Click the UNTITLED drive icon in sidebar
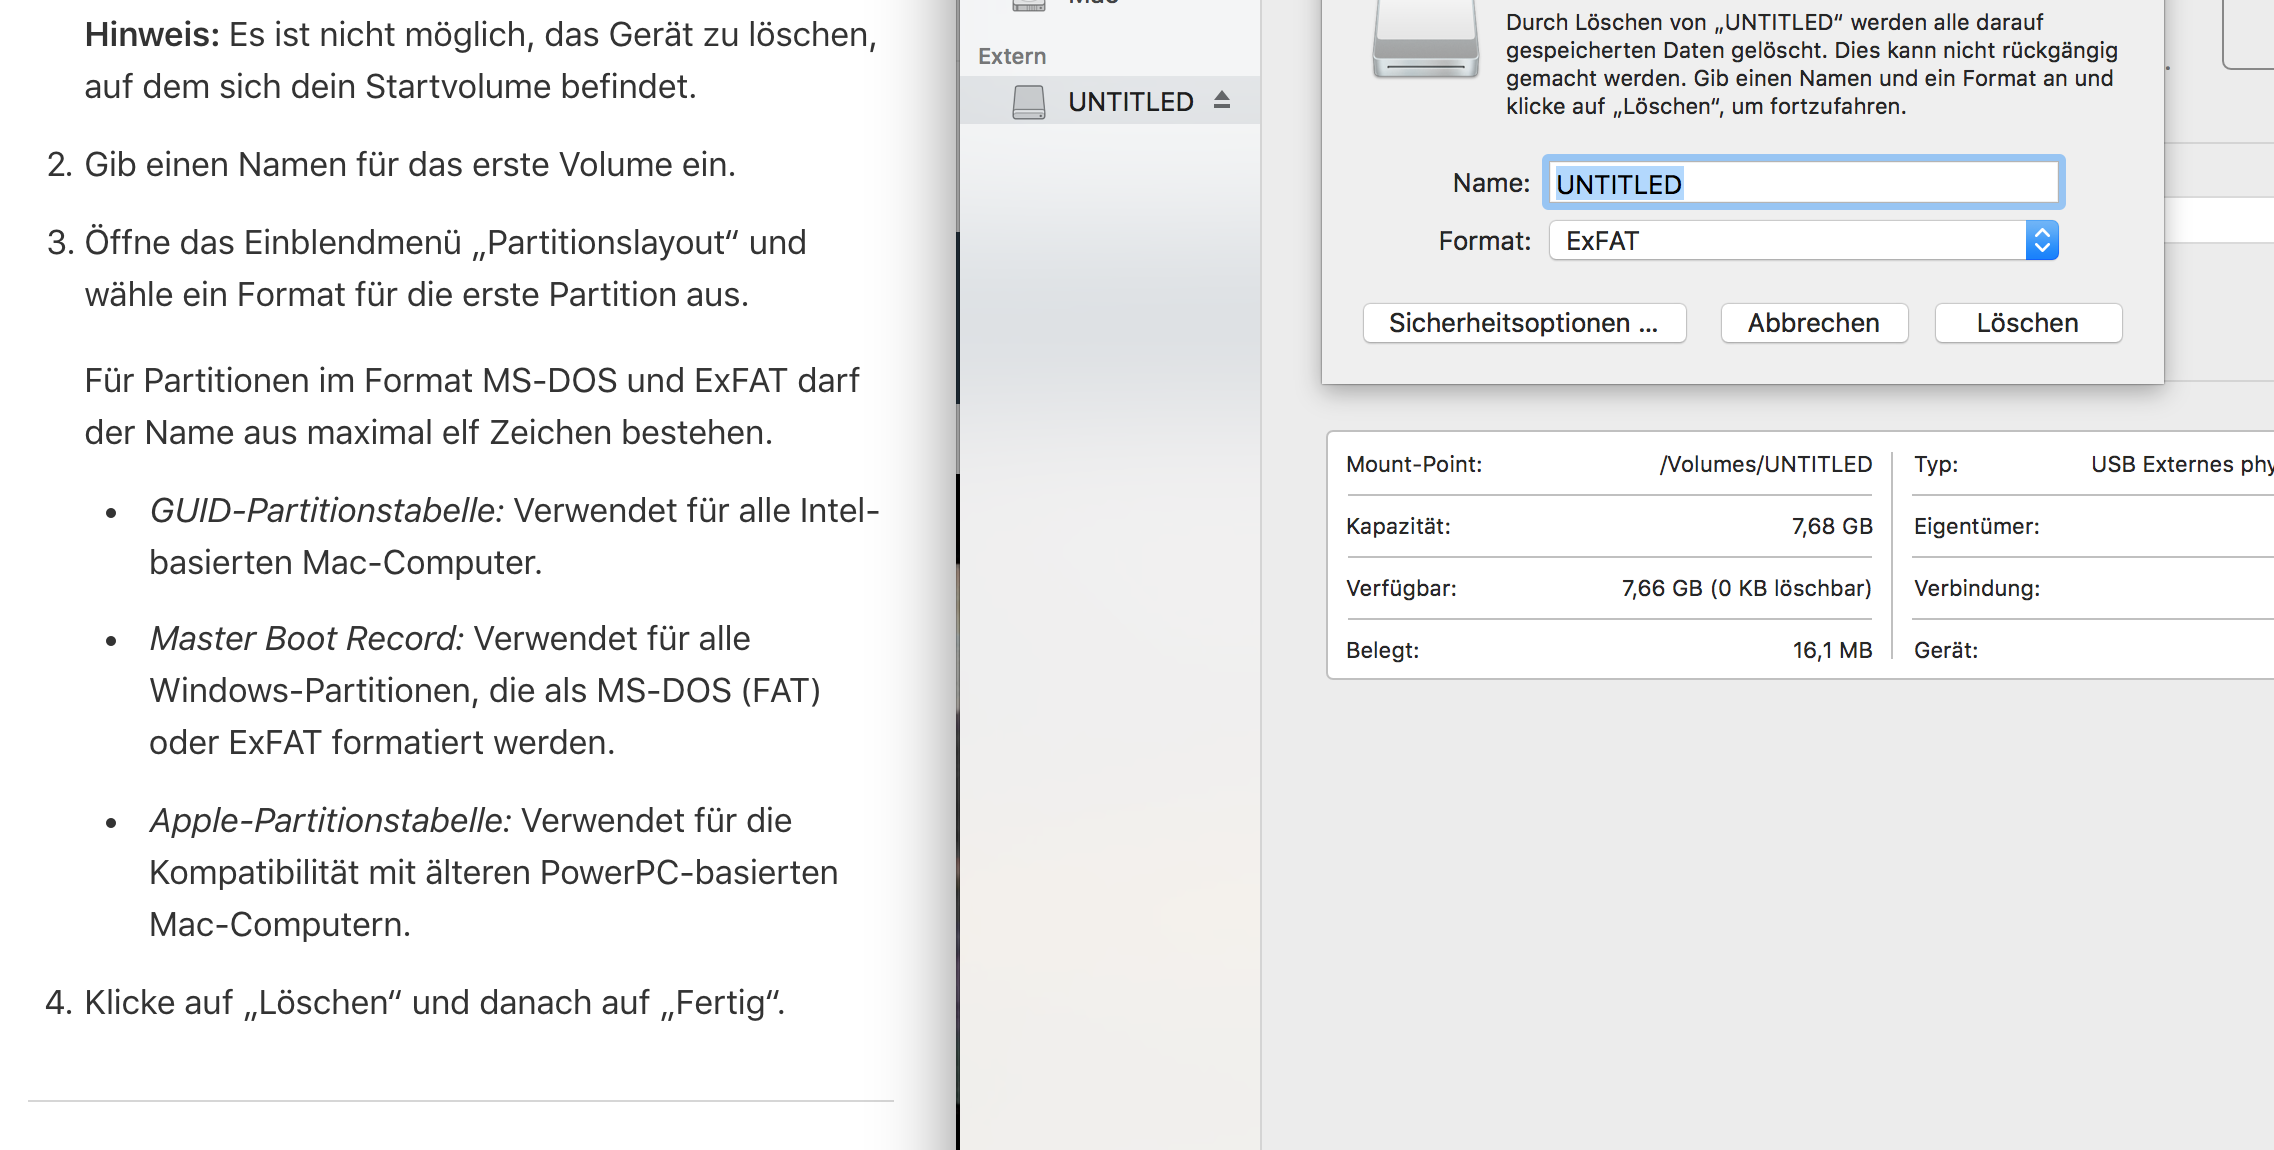 (x=1028, y=101)
